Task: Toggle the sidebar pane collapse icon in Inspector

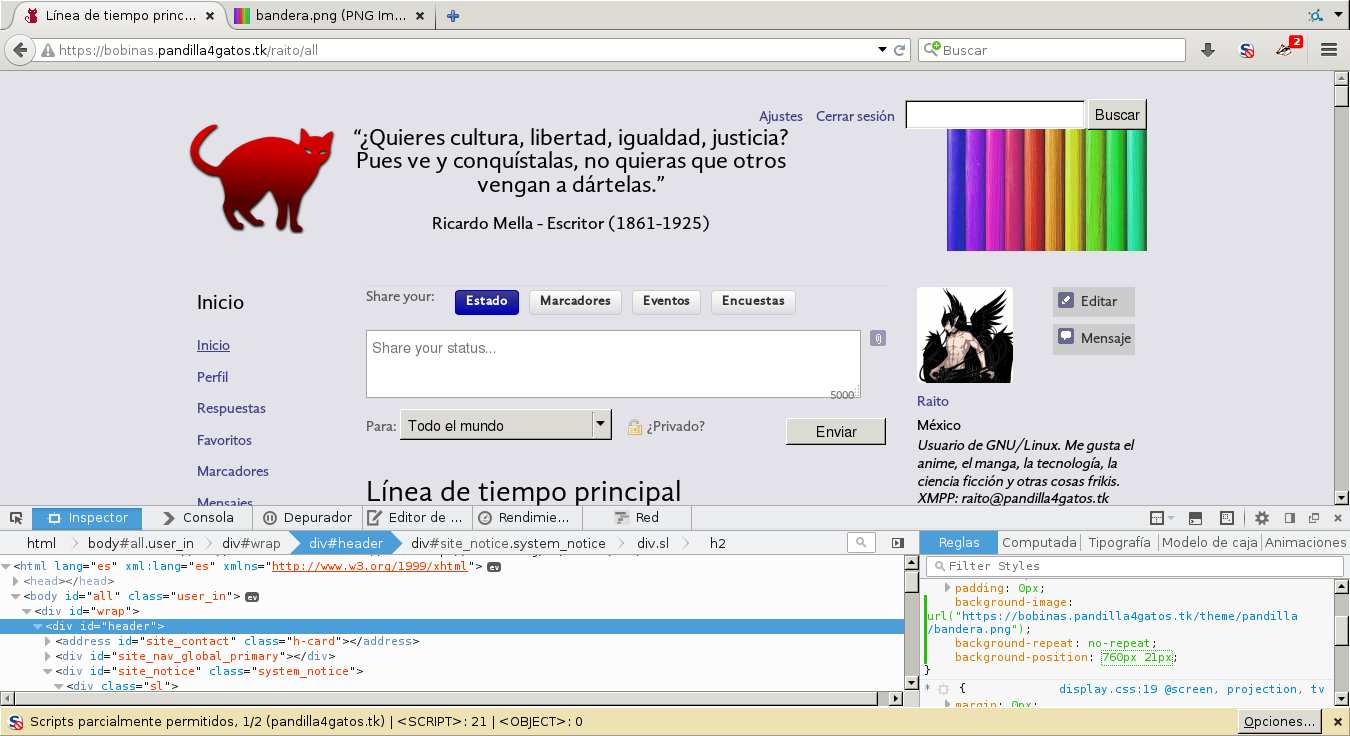Action: (897, 542)
